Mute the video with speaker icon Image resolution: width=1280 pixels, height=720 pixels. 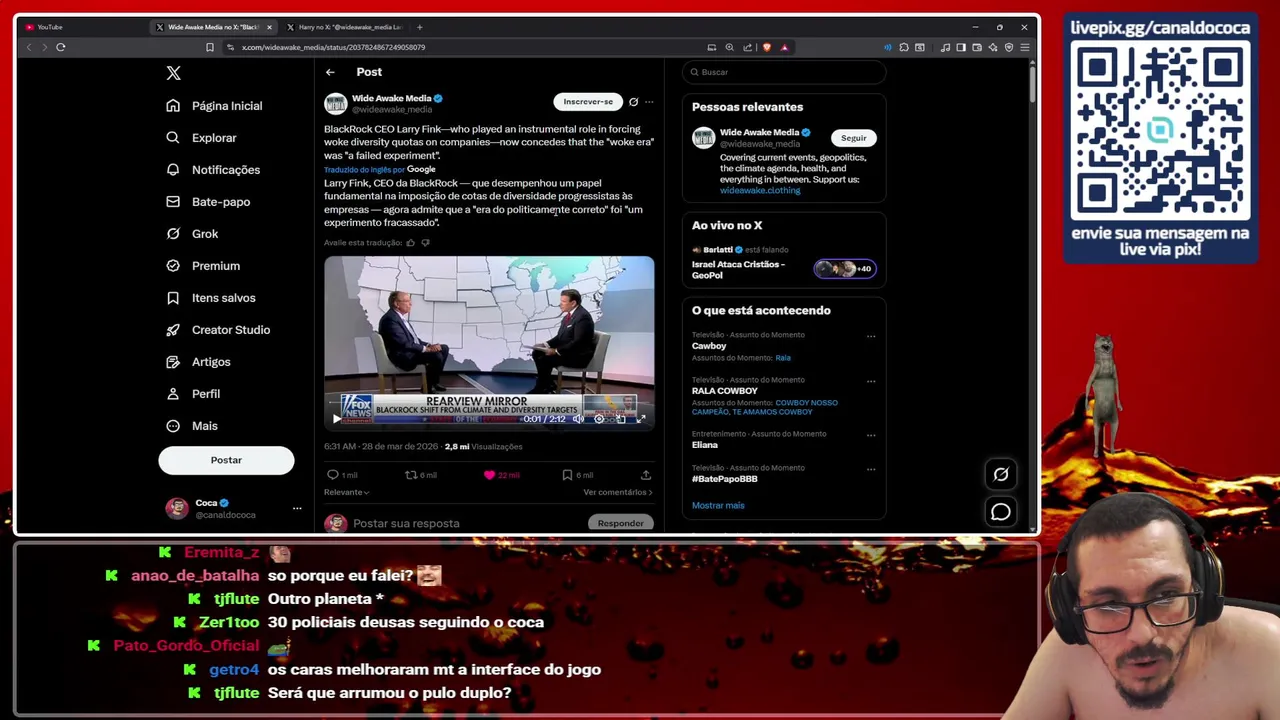coord(578,419)
